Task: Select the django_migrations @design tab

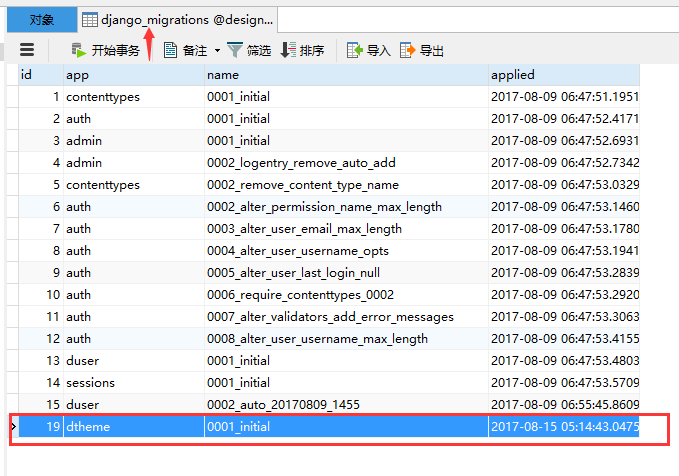Action: tap(178, 19)
